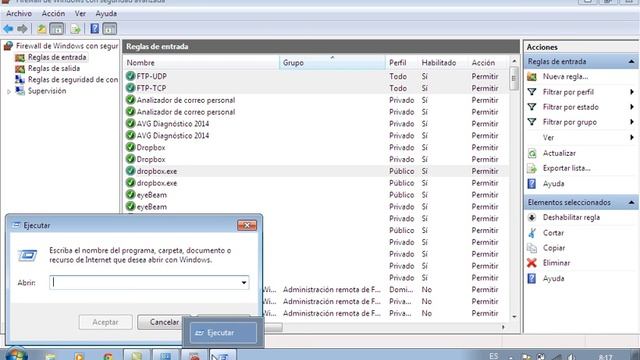This screenshot has height=360, width=640.
Task: Click Exportar lista in Acciones pane
Action: [567, 168]
